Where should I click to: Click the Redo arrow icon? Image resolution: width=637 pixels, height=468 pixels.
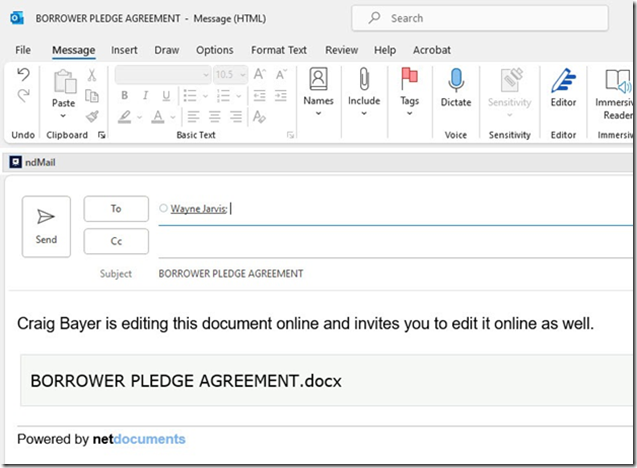click(x=23, y=95)
